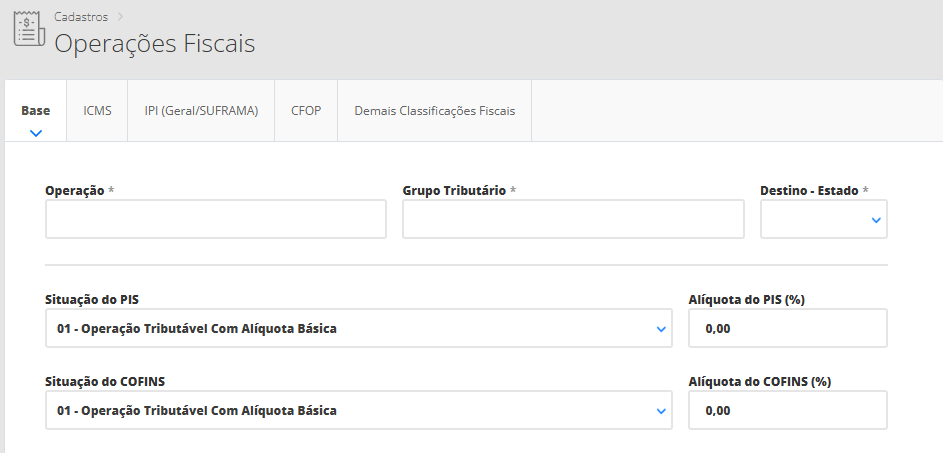This screenshot has width=943, height=453.
Task: Switch to the CFOP tab
Action: 306,110
